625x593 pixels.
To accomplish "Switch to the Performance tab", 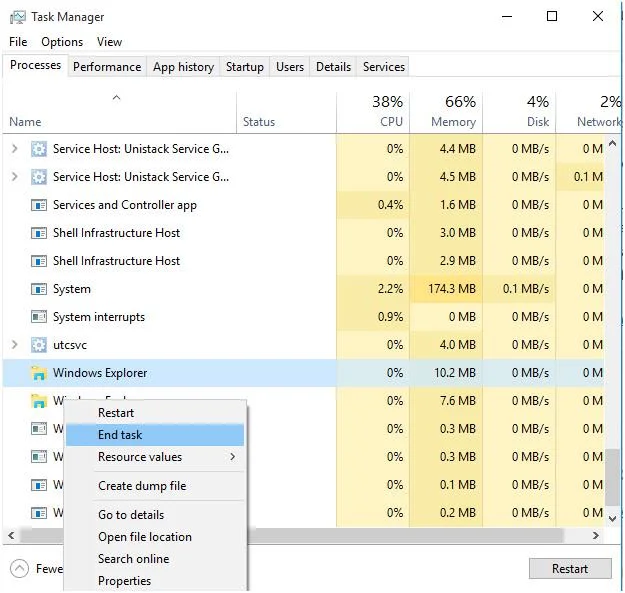I will pyautogui.click(x=107, y=67).
